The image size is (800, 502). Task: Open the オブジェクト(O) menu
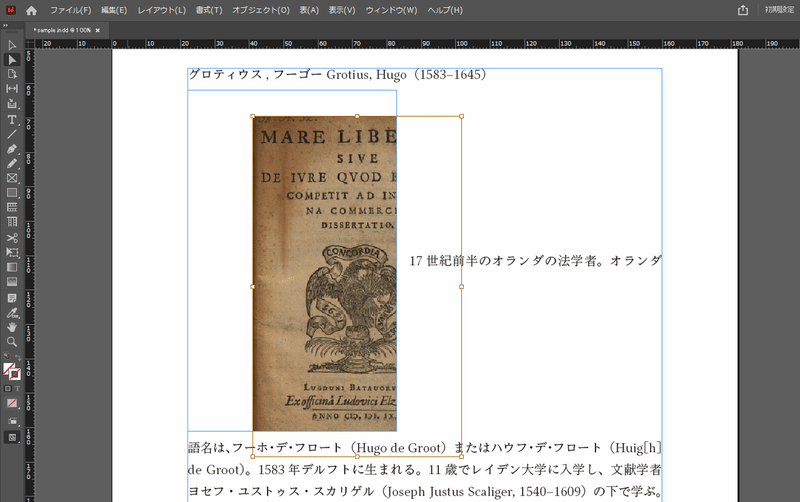[x=261, y=10]
